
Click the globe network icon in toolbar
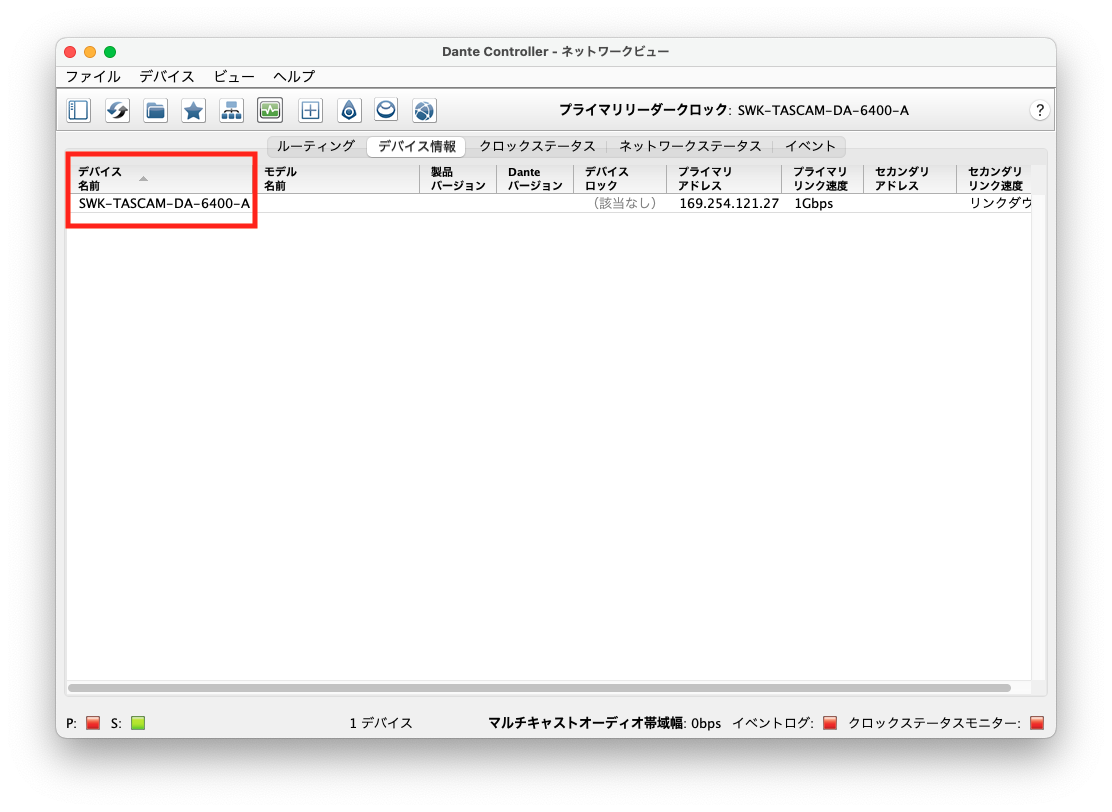[x=424, y=110]
